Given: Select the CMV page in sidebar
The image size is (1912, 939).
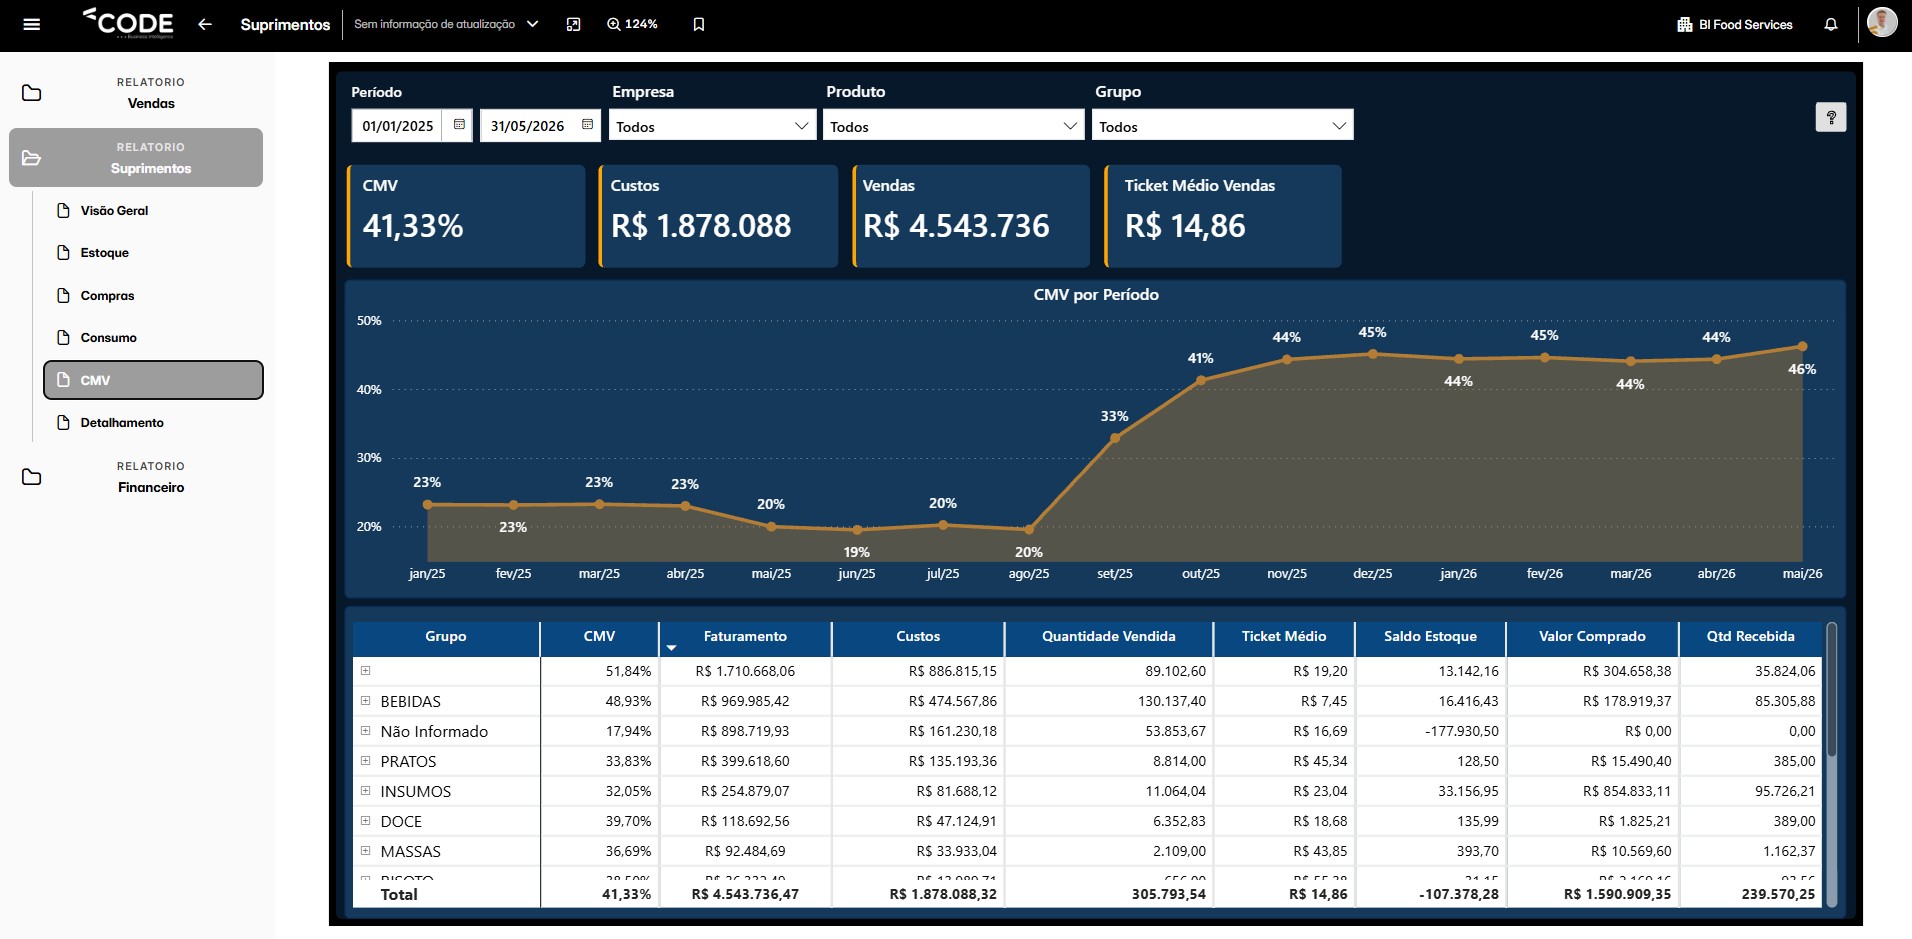Looking at the screenshot, I should [x=153, y=380].
